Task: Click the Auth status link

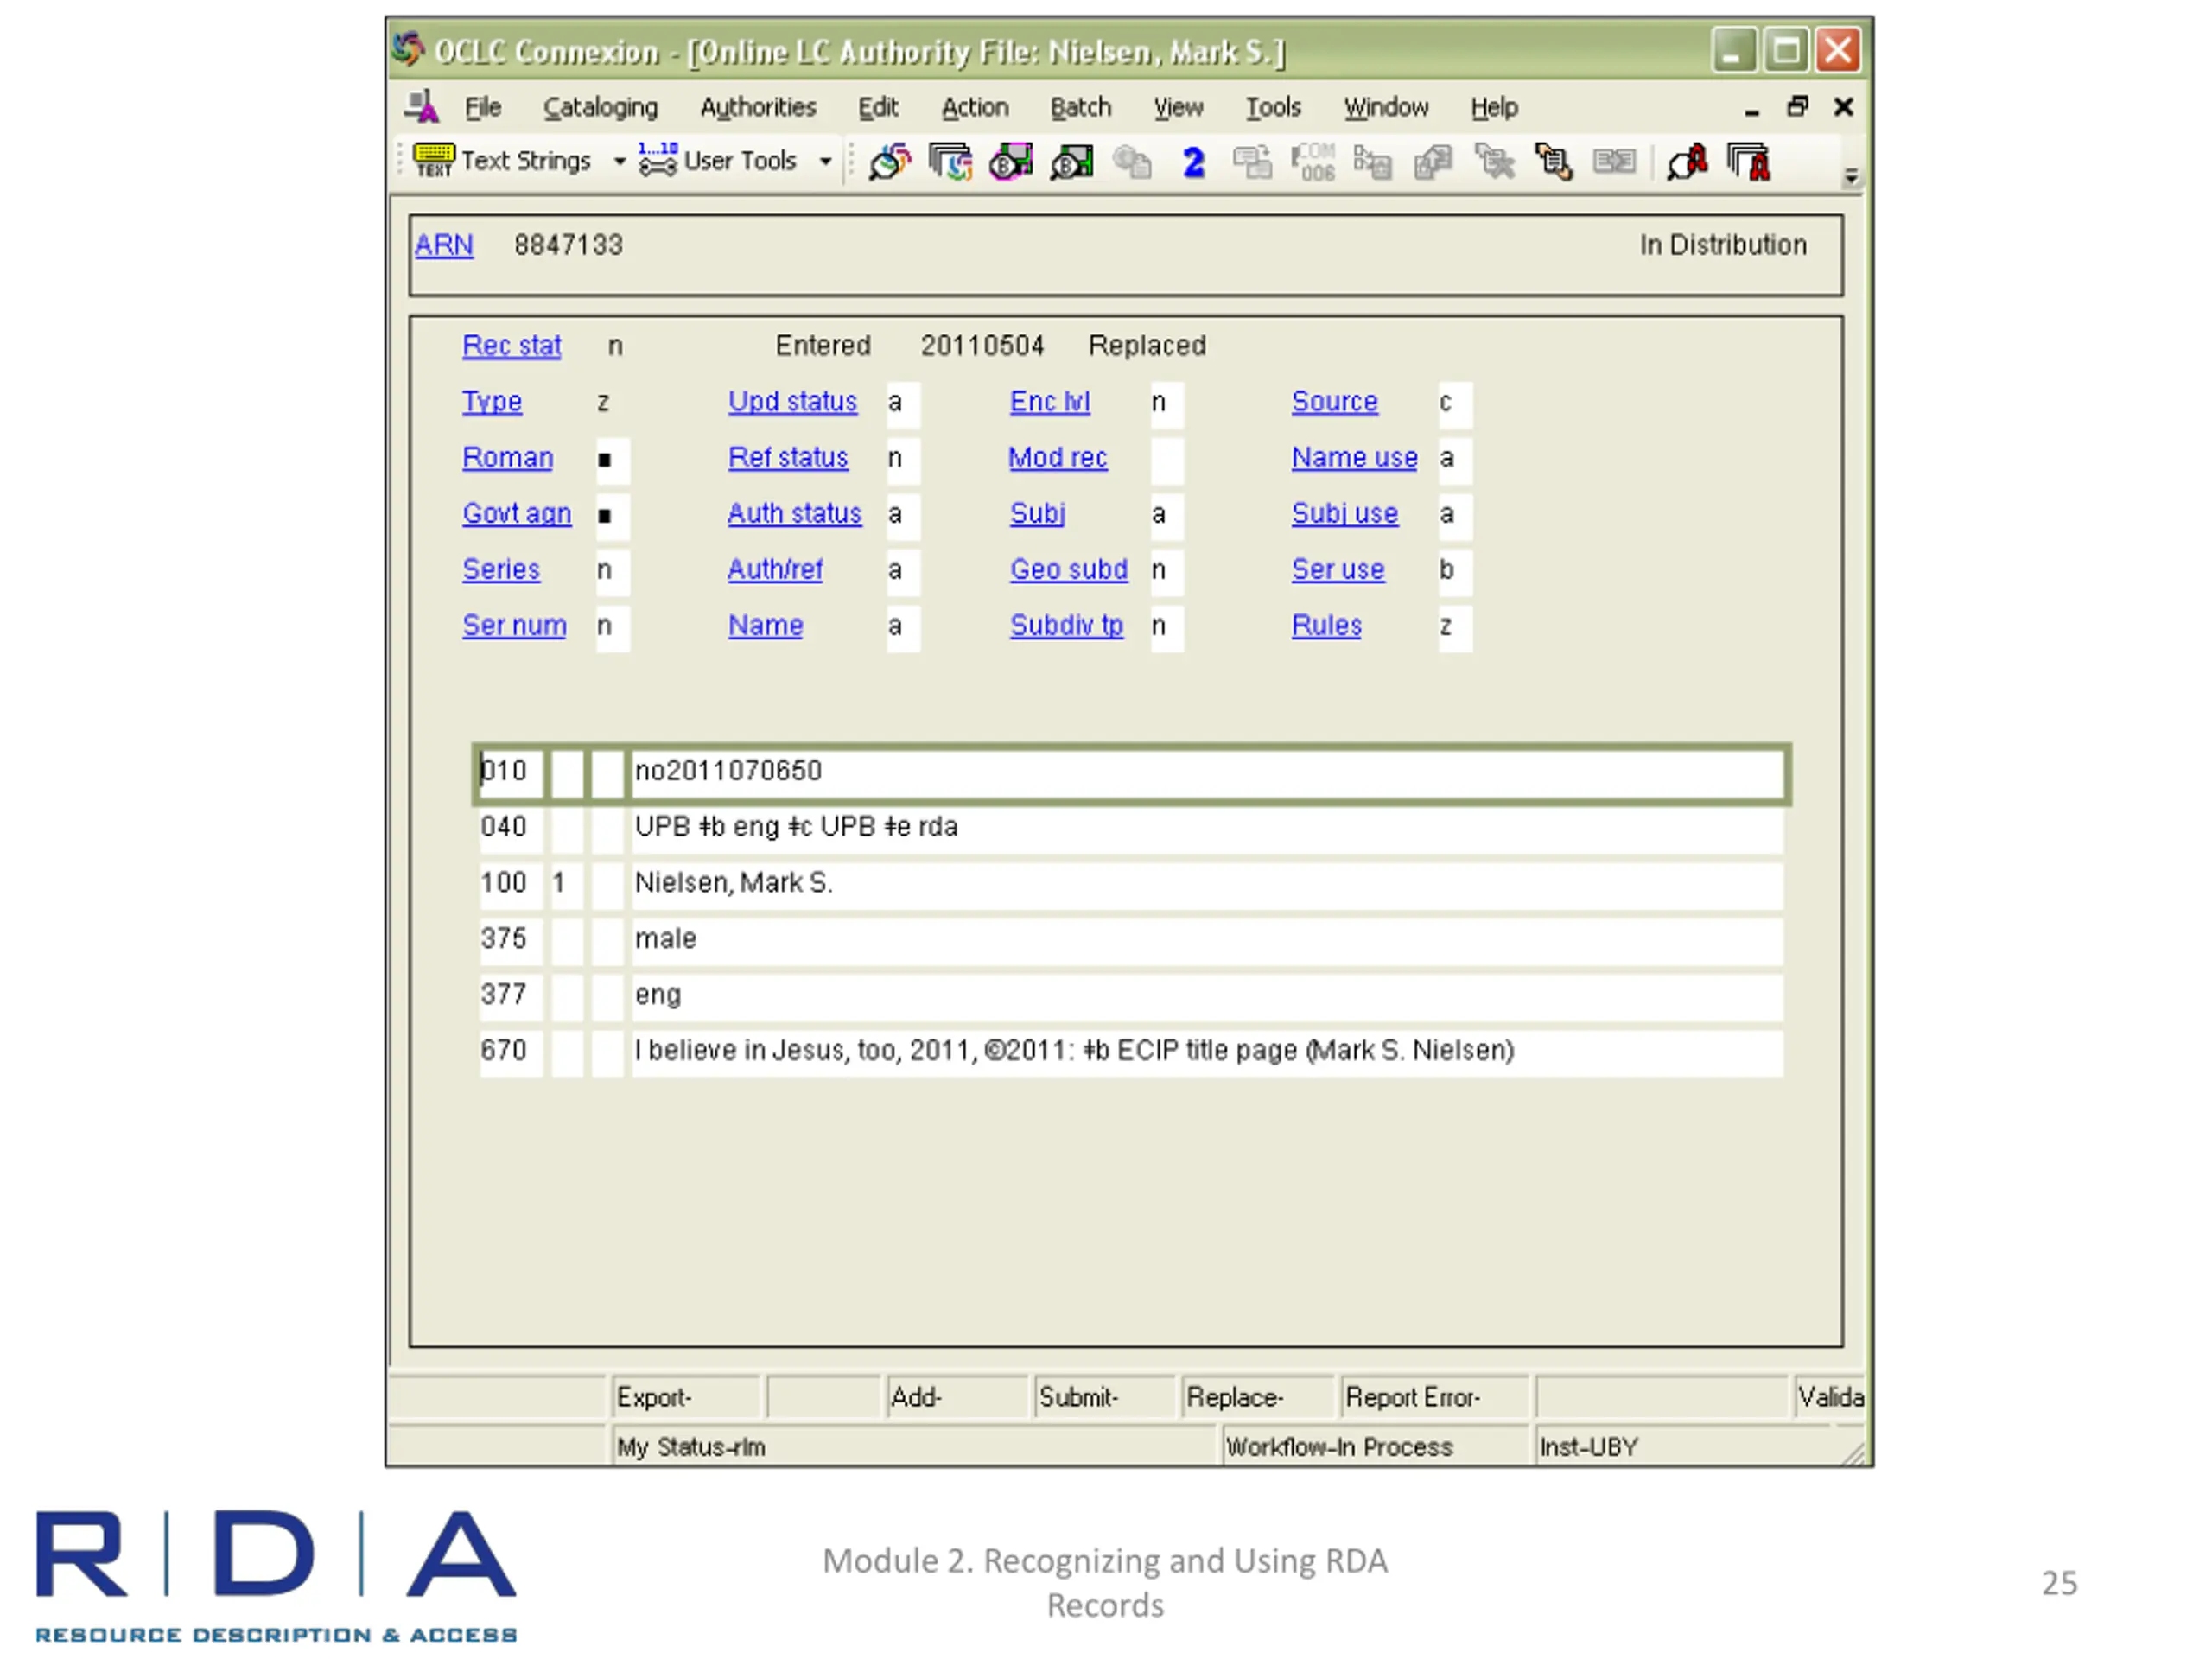Action: [x=794, y=514]
